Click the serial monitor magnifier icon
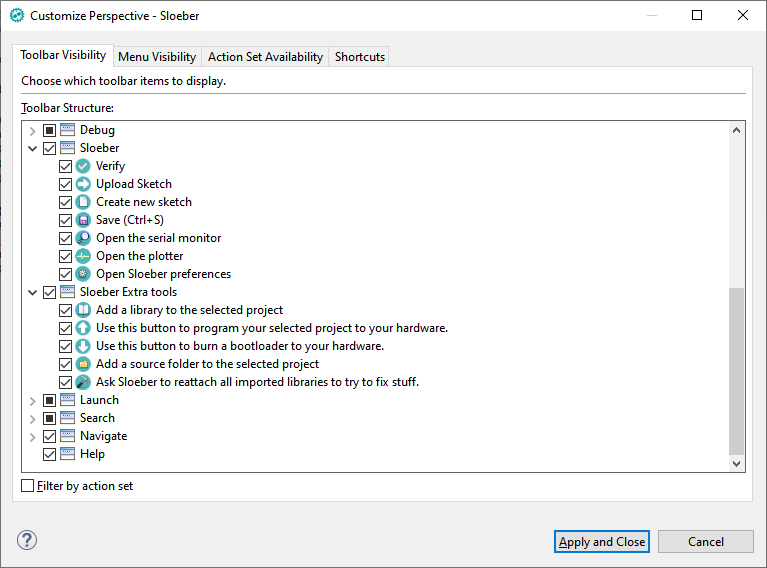The width and height of the screenshot is (767, 568). pos(83,238)
